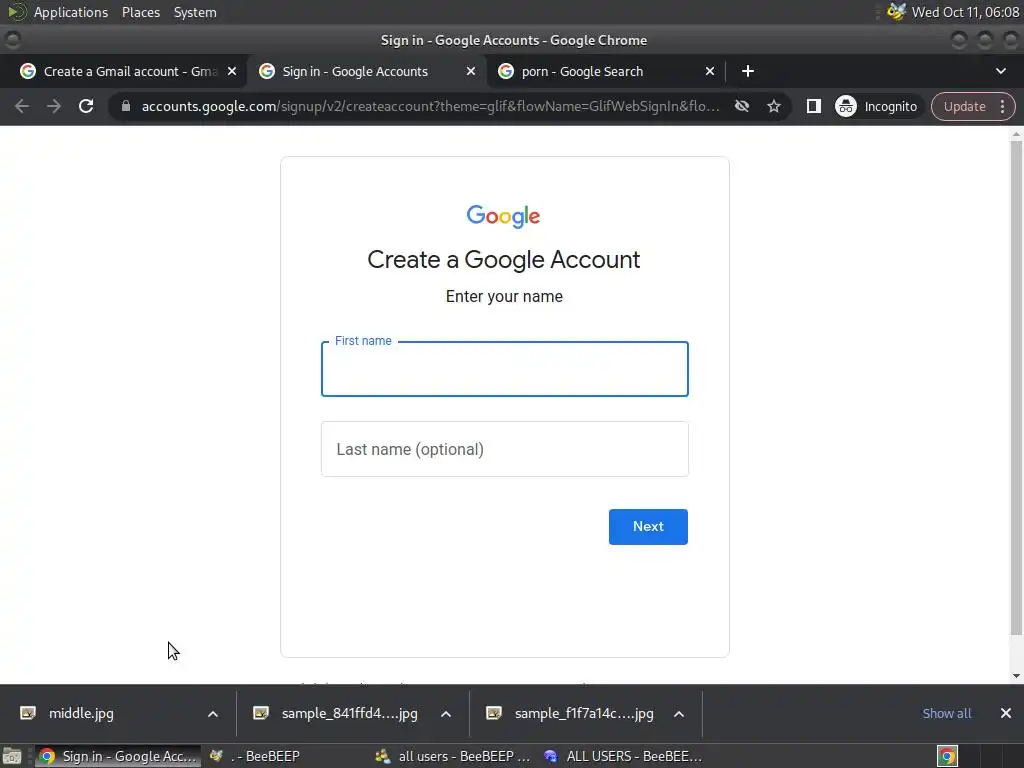1024x768 pixels.
Task: Open the Applications menu
Action: 71,12
